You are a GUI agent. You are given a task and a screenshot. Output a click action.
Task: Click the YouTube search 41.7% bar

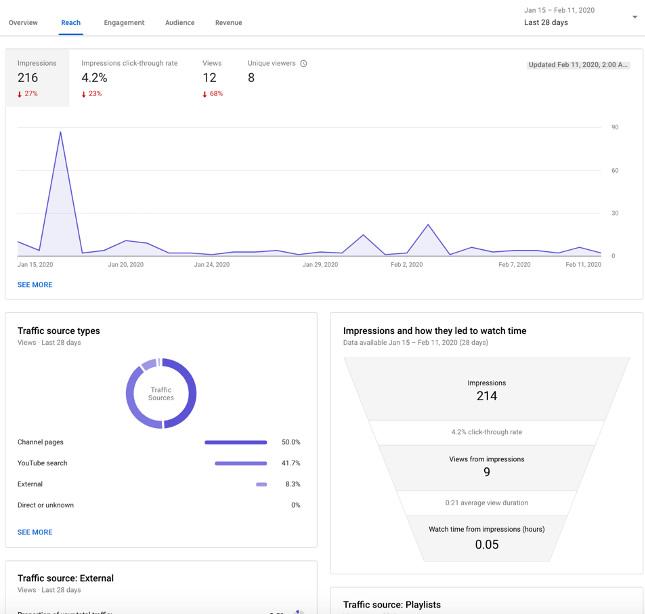tap(241, 463)
